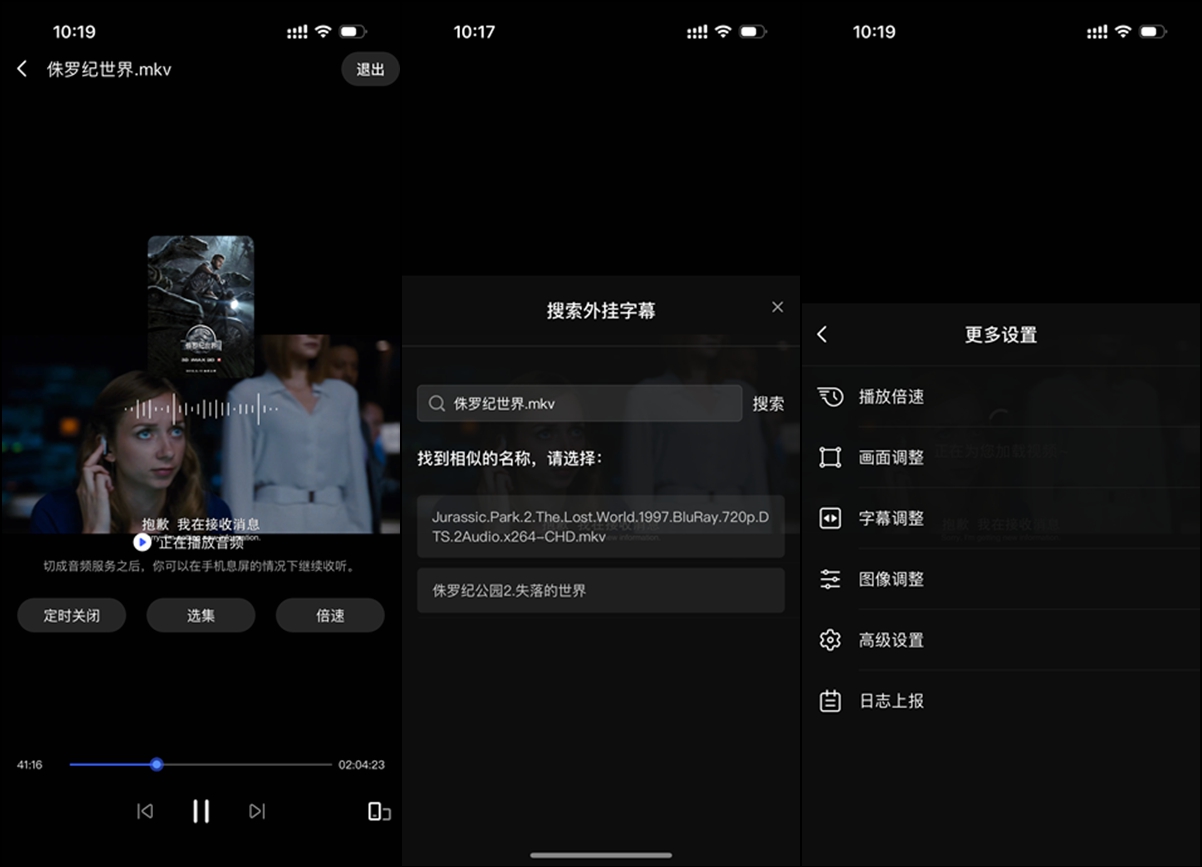Image resolution: width=1202 pixels, height=867 pixels.
Task: Open 倍速 playback speed options
Action: point(330,615)
